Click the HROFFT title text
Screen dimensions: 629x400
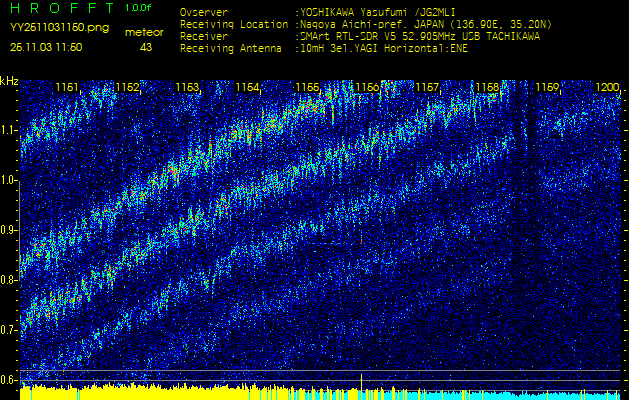pyautogui.click(x=64, y=8)
